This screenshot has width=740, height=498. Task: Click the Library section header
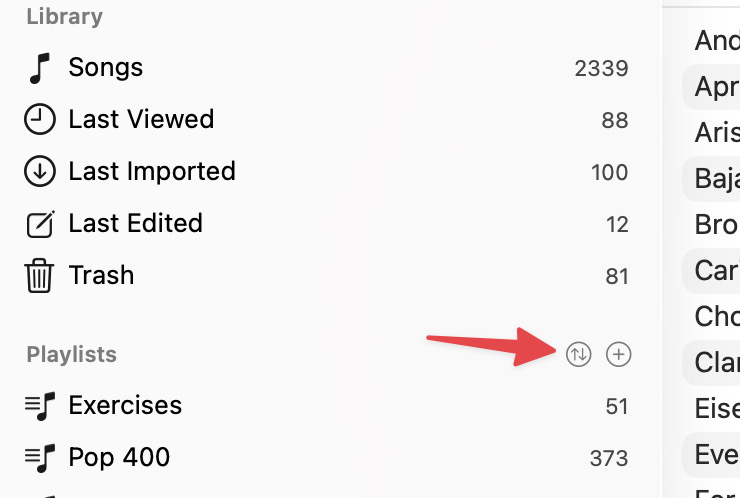(64, 17)
